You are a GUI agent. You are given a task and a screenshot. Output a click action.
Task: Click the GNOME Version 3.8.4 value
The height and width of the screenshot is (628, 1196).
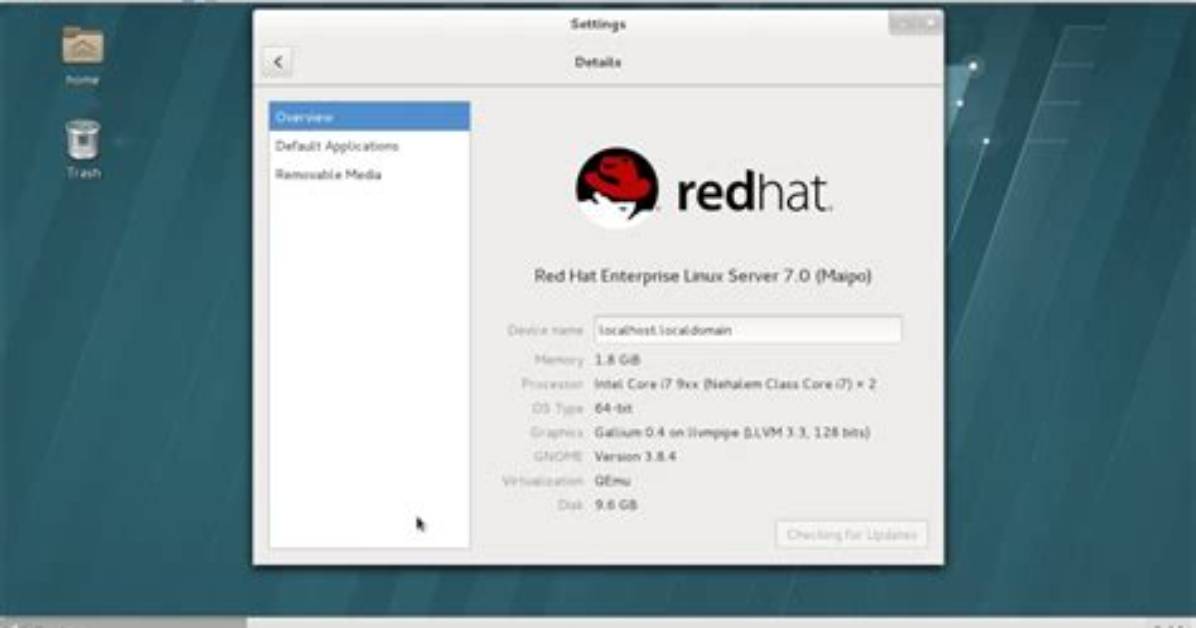[635, 456]
